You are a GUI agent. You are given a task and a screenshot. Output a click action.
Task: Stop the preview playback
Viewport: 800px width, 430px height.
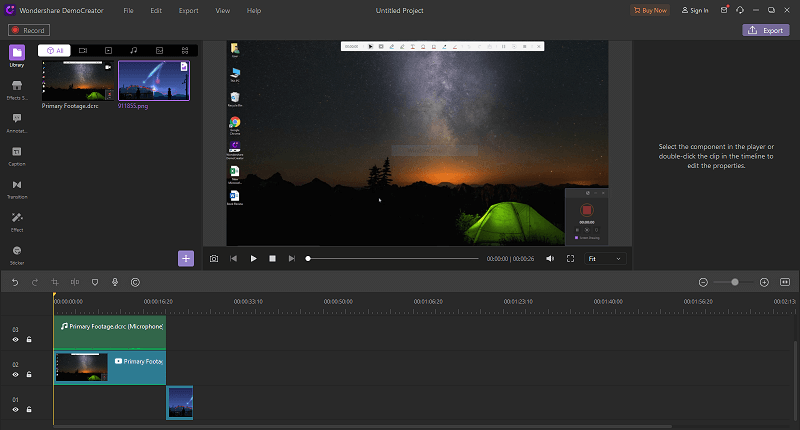pyautogui.click(x=272, y=259)
